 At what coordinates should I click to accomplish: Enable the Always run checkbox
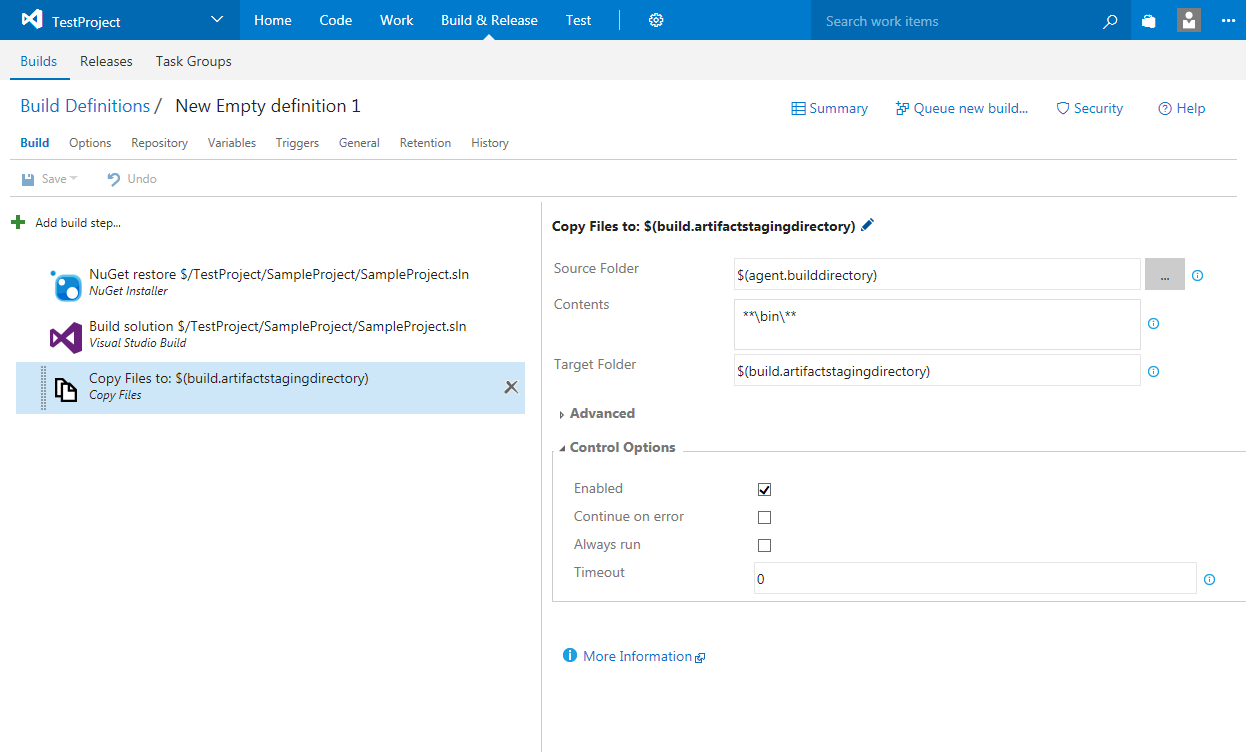765,546
